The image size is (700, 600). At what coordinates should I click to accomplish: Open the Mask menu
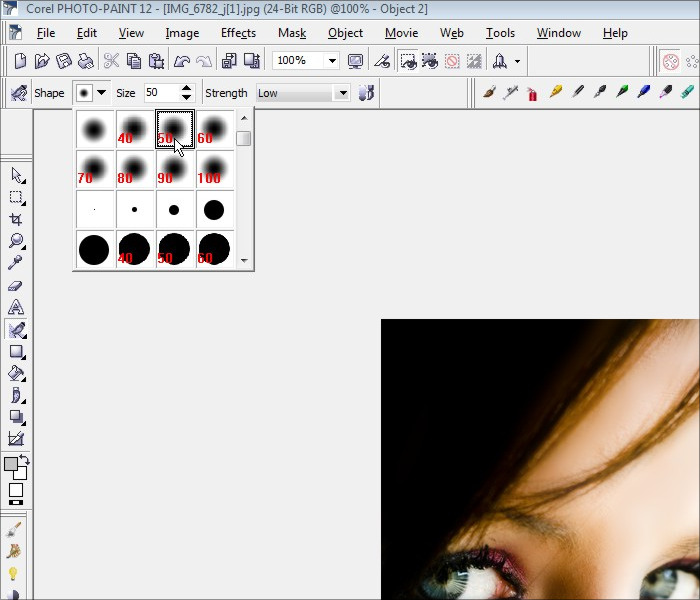click(291, 33)
